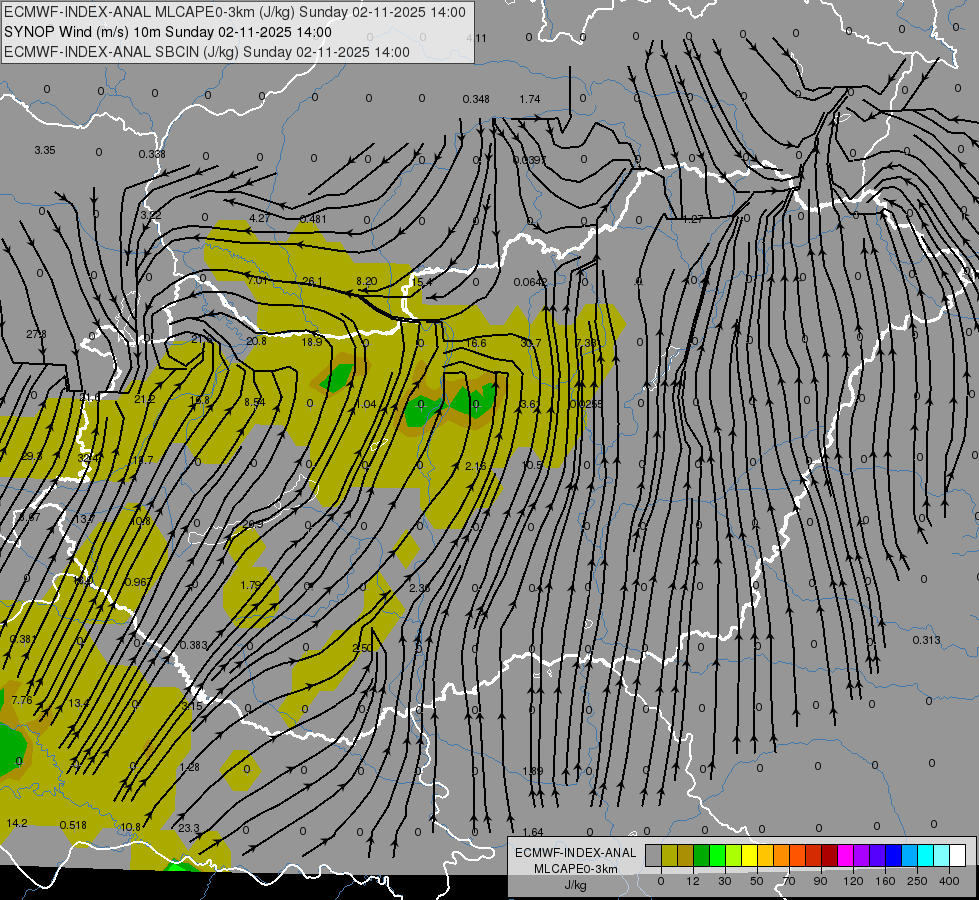The height and width of the screenshot is (900, 979).
Task: Click map value 0.0255
Action: [x=587, y=404]
